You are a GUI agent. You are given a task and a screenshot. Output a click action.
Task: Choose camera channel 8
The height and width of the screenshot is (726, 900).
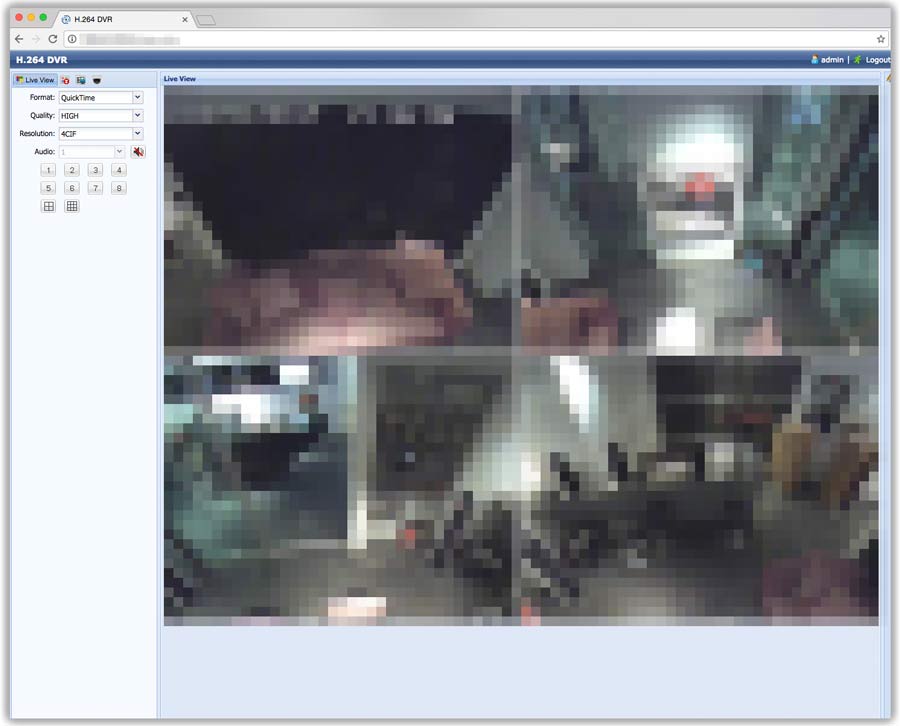[x=119, y=188]
